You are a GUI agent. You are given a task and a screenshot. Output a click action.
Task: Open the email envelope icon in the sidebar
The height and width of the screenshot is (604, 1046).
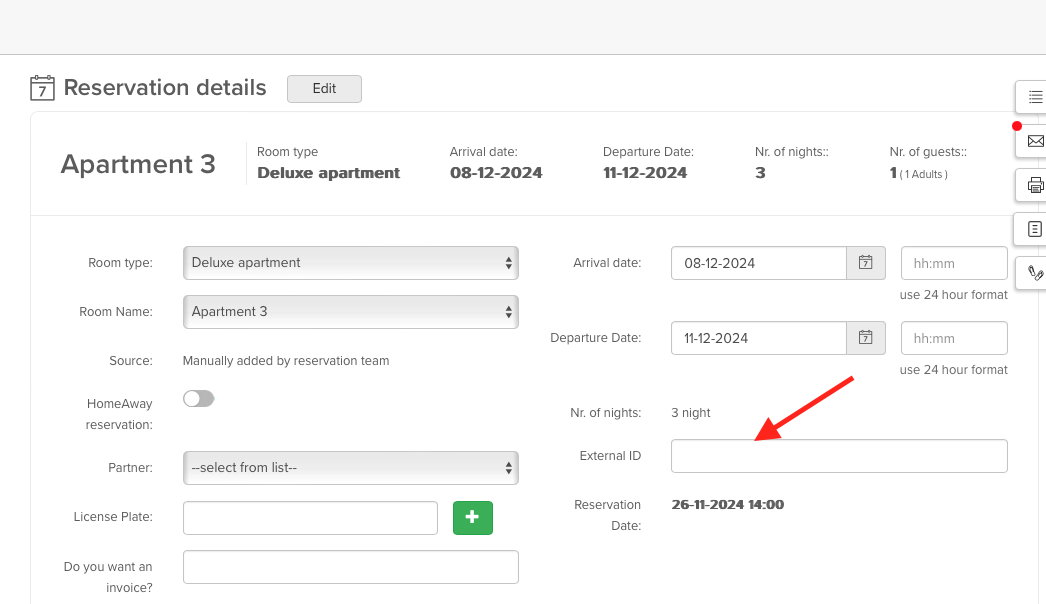click(x=1035, y=141)
